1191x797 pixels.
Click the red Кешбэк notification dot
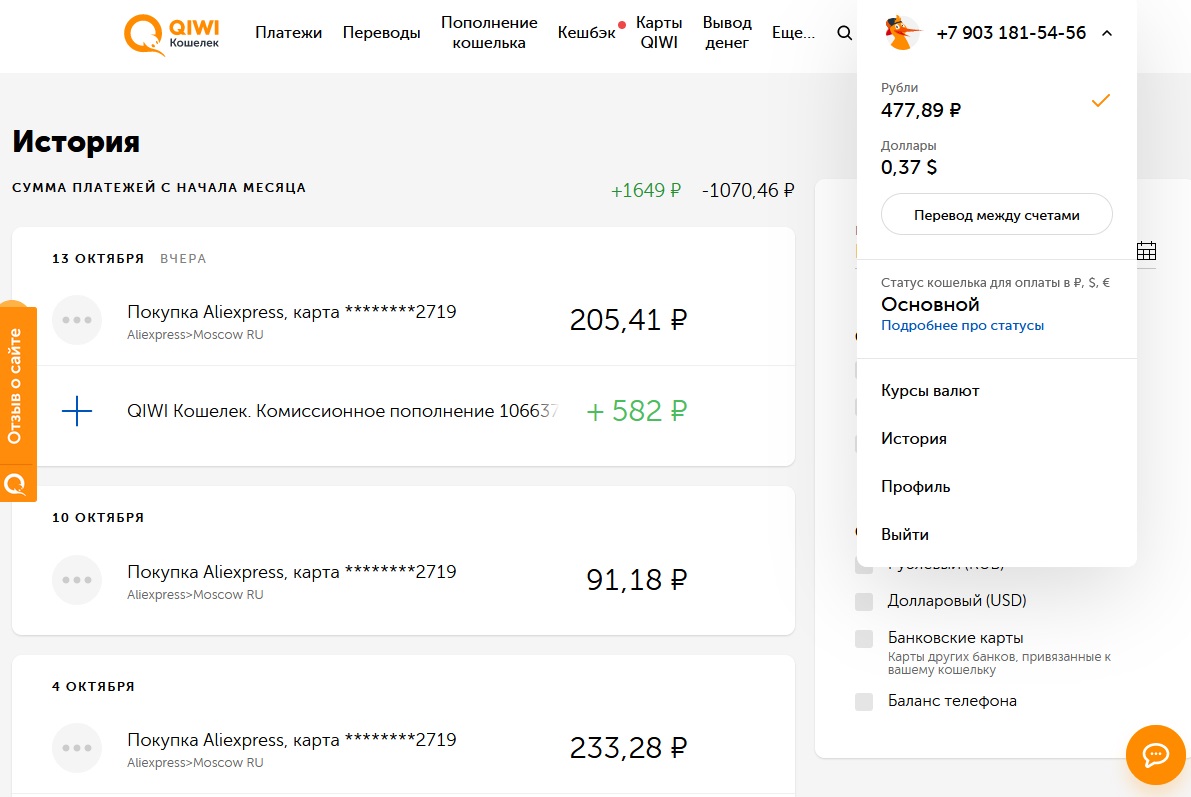tap(622, 25)
